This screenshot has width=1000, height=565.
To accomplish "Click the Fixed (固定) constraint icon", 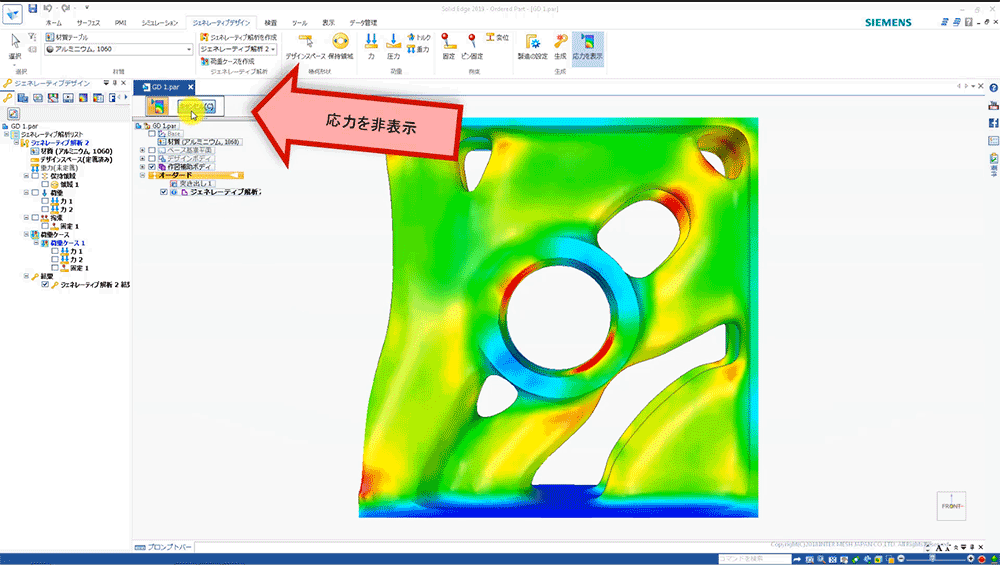I will point(448,44).
